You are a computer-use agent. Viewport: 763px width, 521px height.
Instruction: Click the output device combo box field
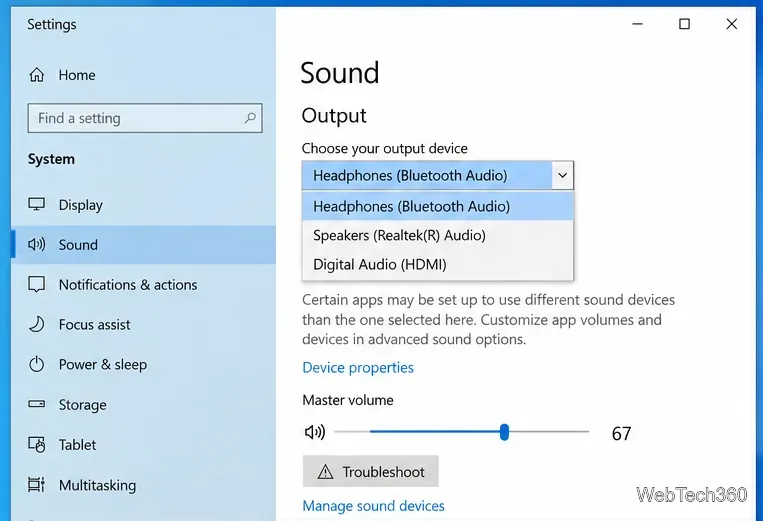point(437,175)
